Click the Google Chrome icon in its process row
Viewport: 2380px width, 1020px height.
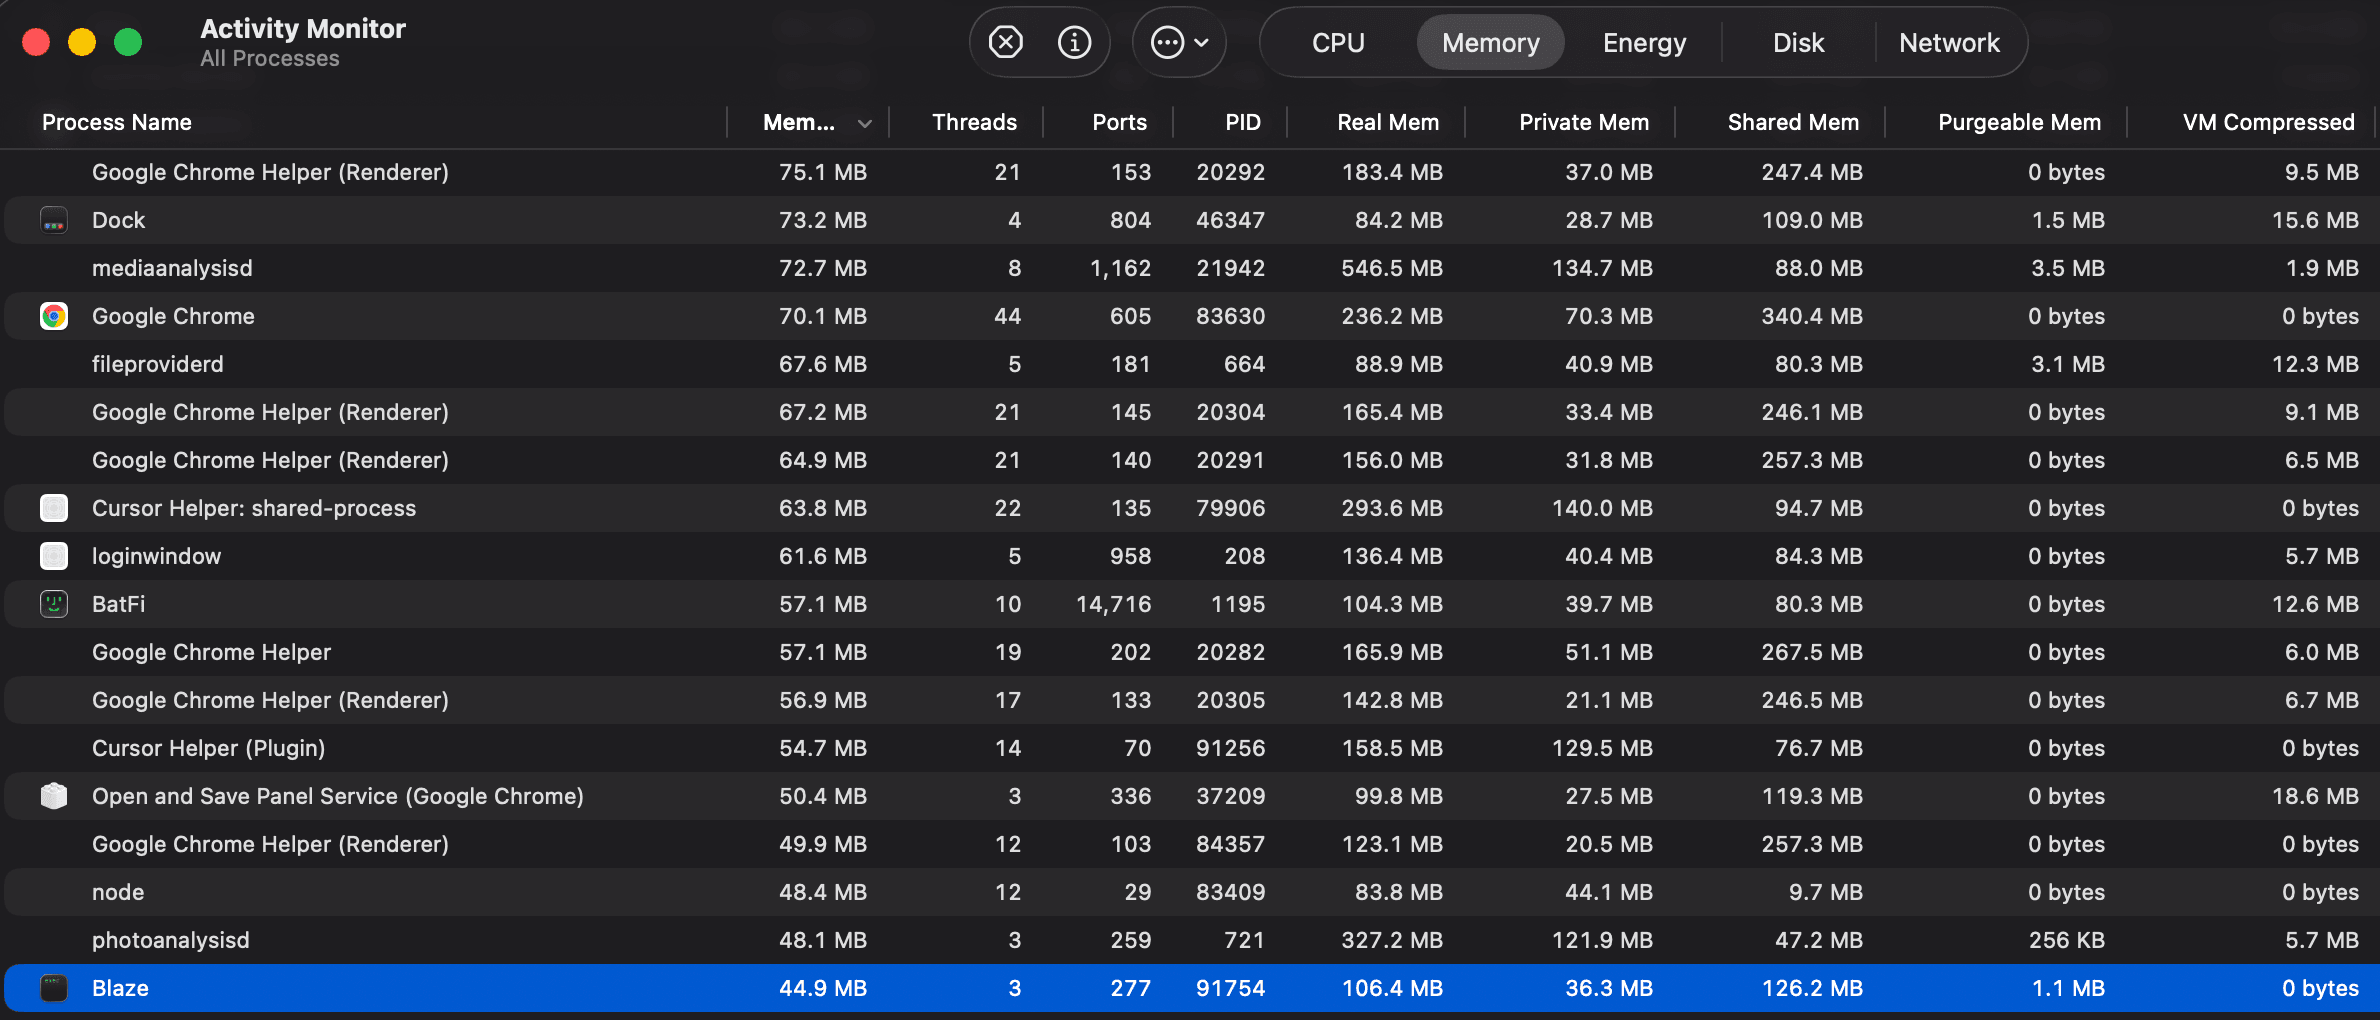click(x=54, y=316)
